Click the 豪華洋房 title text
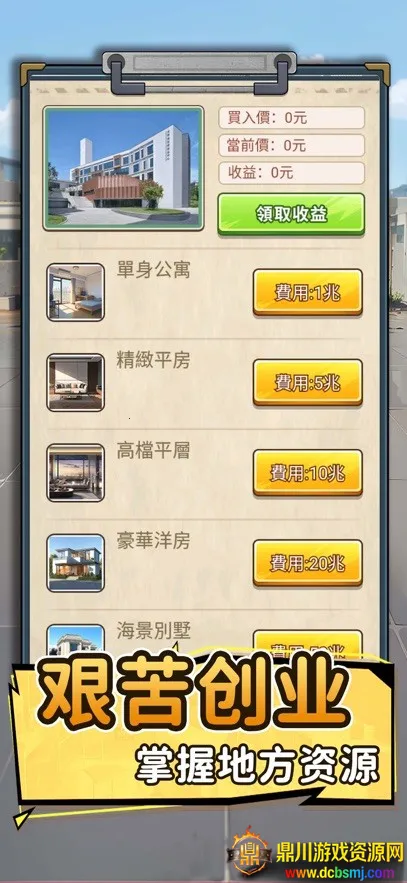407x883 pixels. tap(153, 541)
